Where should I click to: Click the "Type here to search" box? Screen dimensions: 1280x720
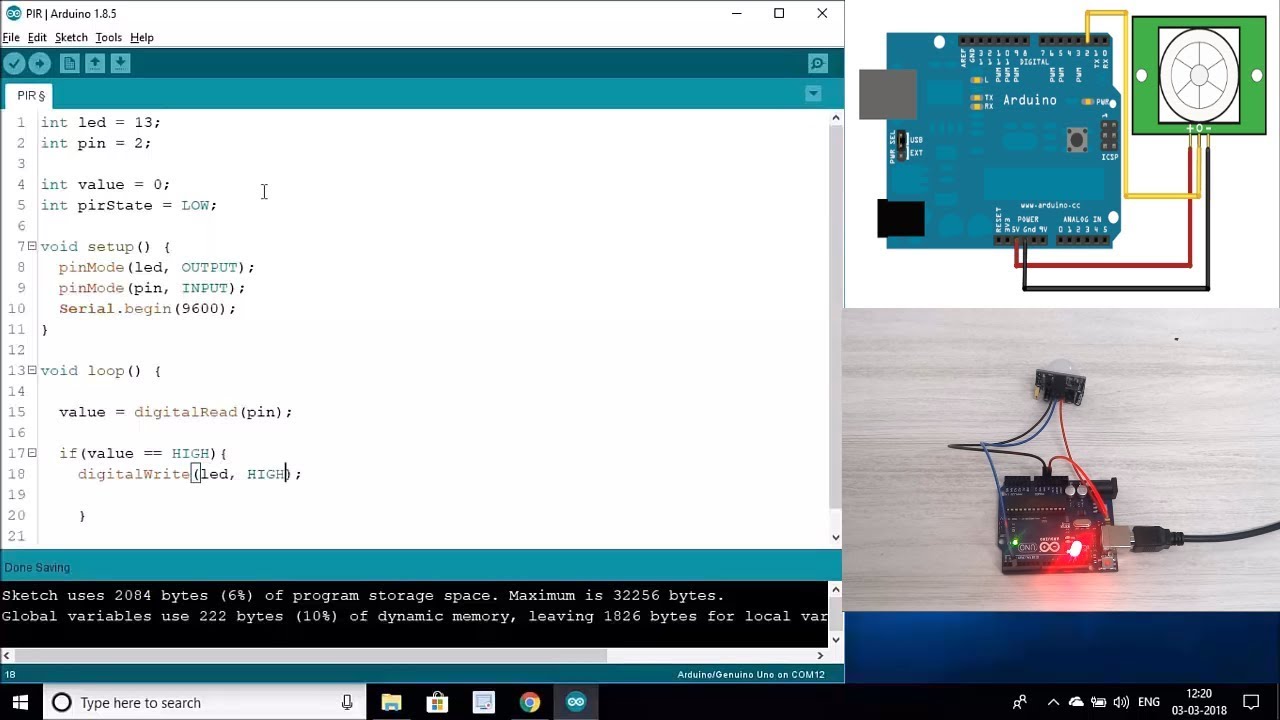205,703
